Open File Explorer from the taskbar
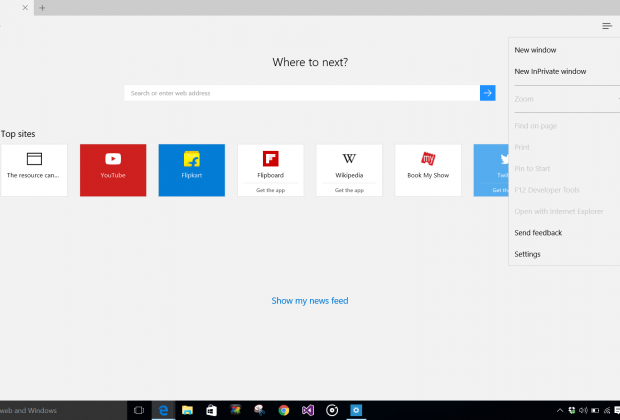The image size is (620, 420). click(x=187, y=411)
